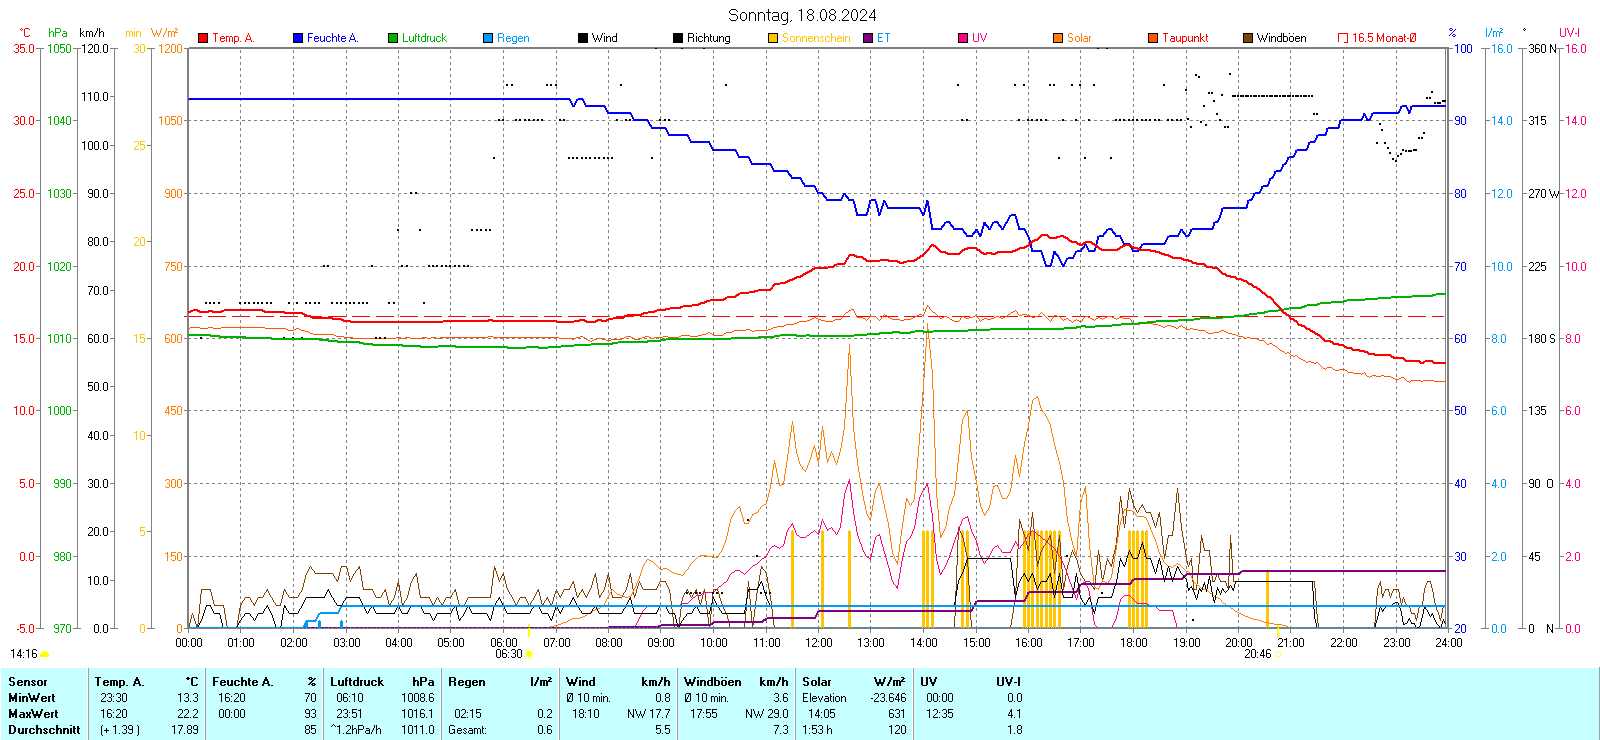1600x740 pixels.
Task: Click the light blue Regen legend square
Action: click(488, 38)
